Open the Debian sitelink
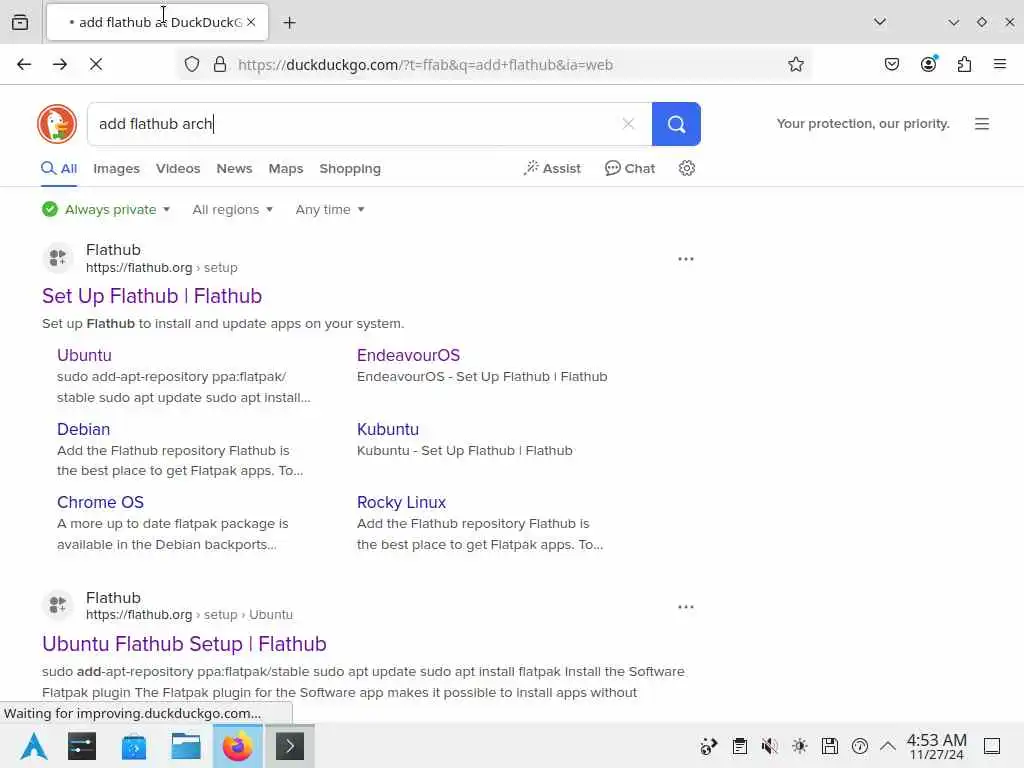This screenshot has width=1024, height=768. (x=84, y=429)
